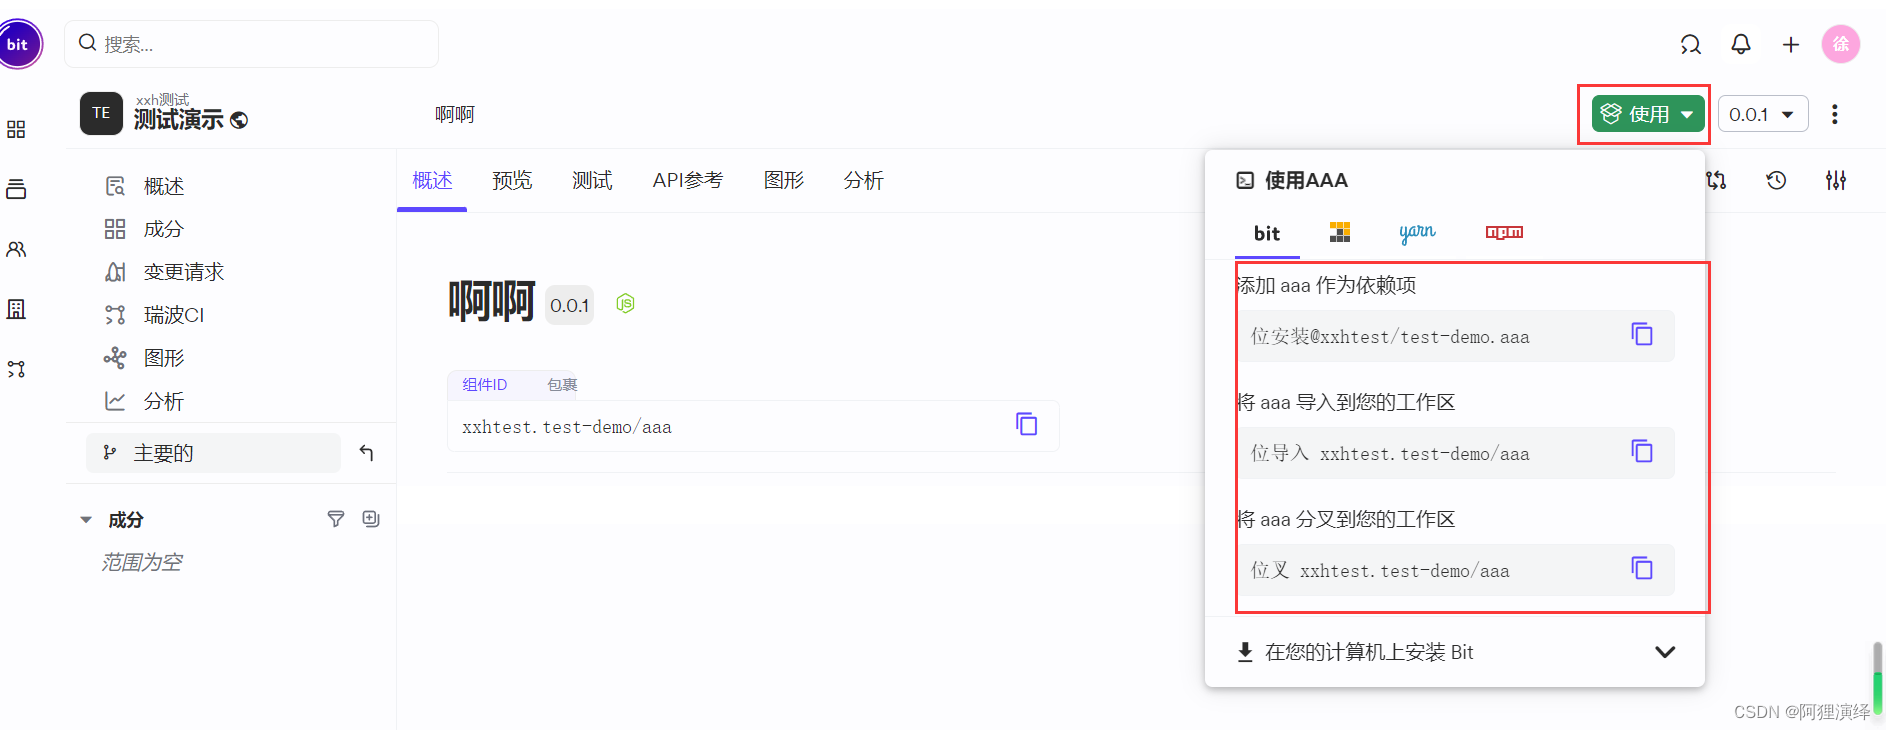Select the yarn tab
The width and height of the screenshot is (1886, 730).
coord(1417,232)
